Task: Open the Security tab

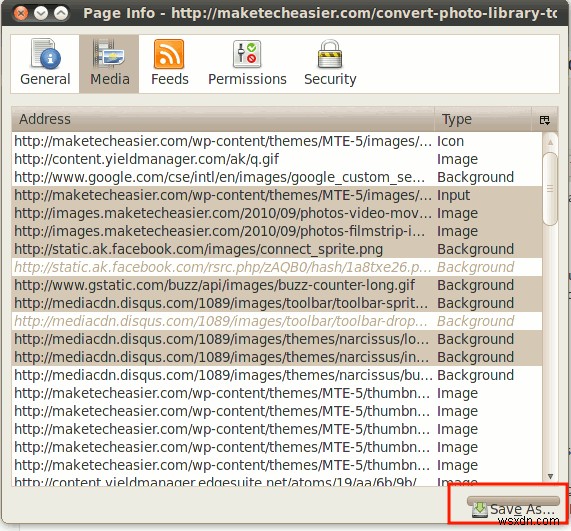Action: [330, 64]
